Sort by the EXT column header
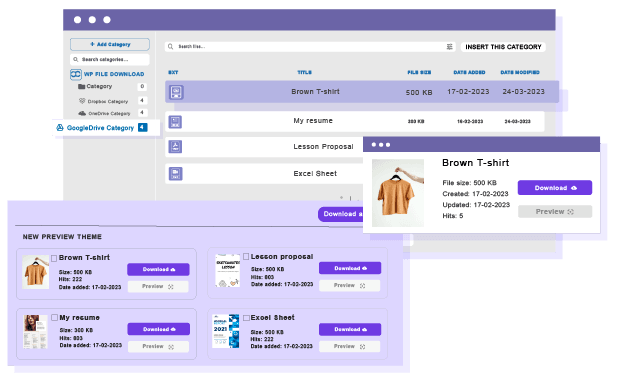Viewport: 630px width, 379px height. coord(173,72)
